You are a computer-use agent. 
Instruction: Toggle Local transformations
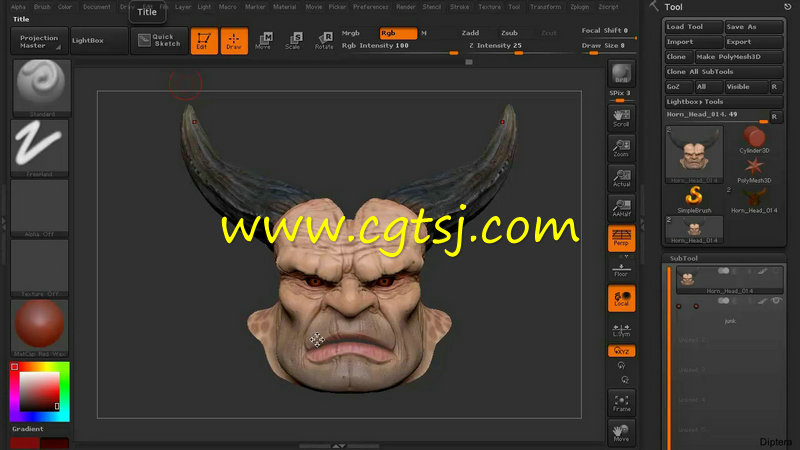coord(621,298)
